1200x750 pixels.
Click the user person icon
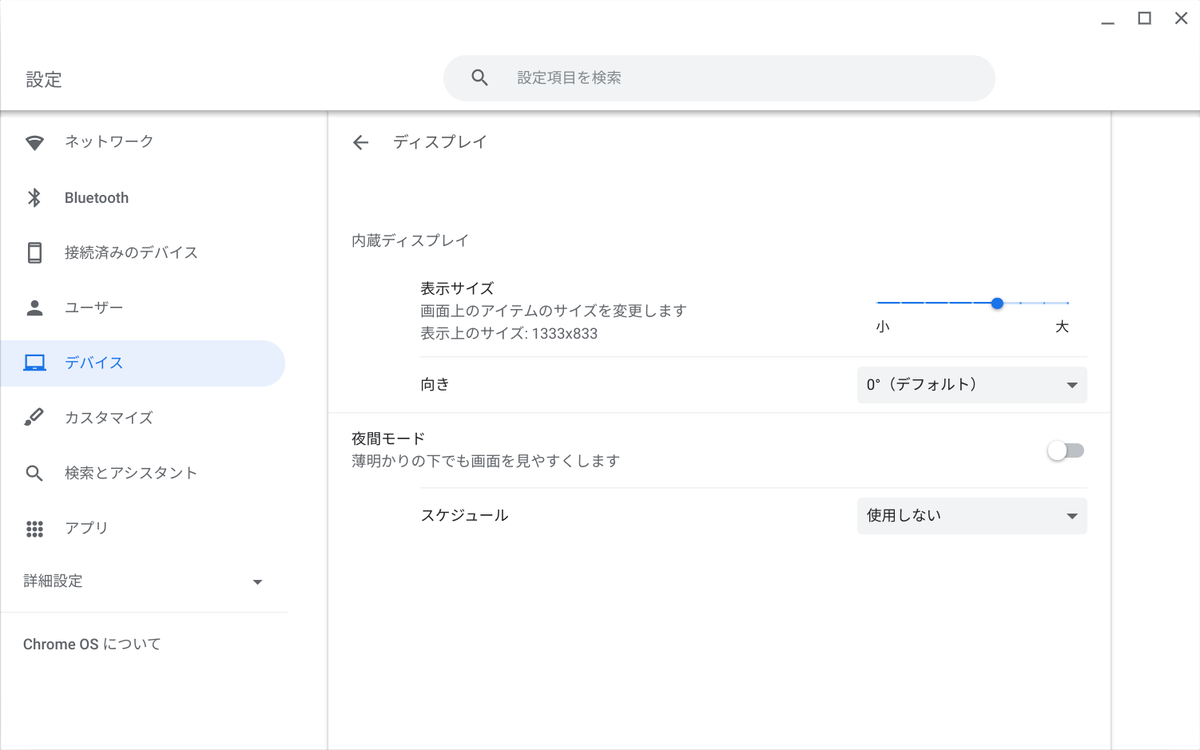(x=35, y=308)
